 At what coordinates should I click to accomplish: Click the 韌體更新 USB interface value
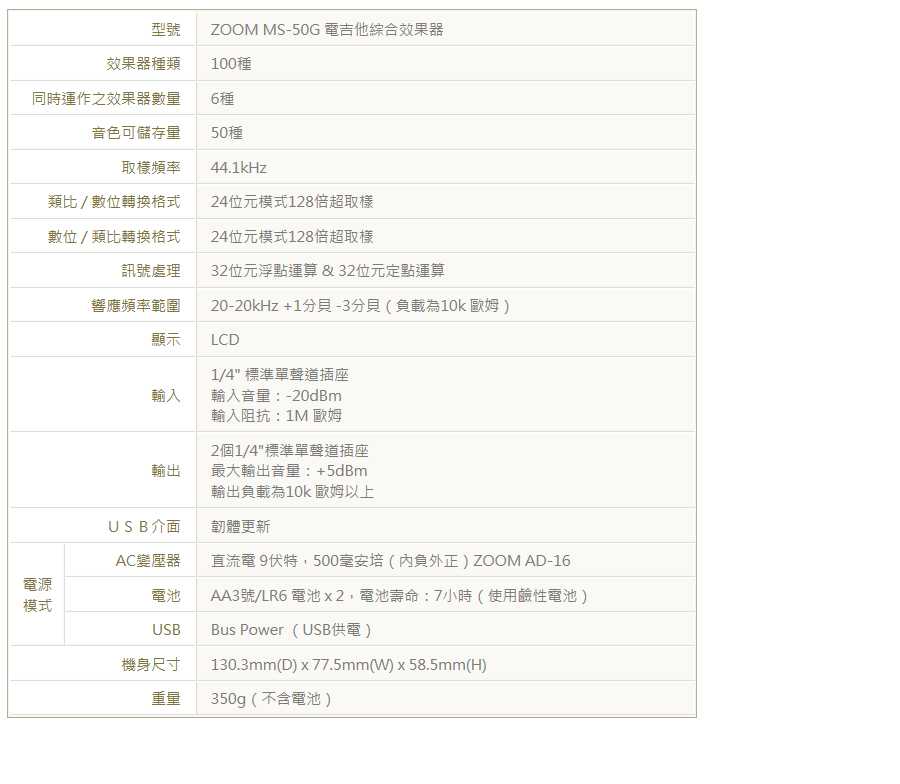[240, 527]
